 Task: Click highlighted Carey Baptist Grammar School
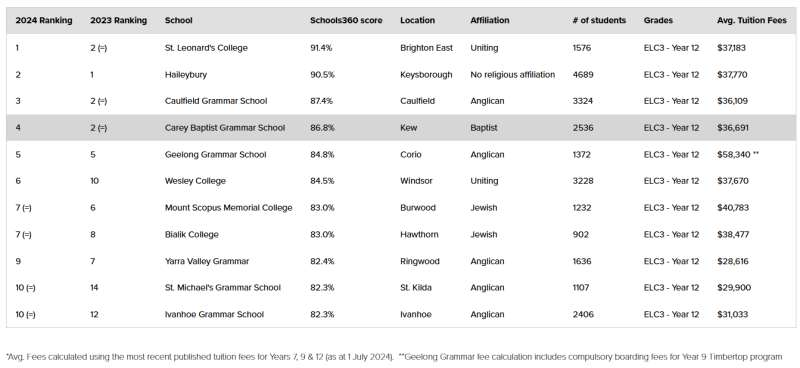[x=224, y=128]
